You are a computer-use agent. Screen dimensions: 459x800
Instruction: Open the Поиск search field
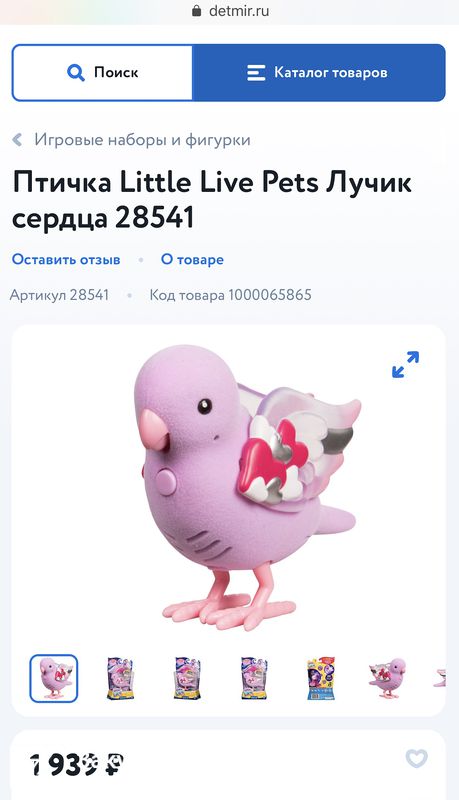103,72
